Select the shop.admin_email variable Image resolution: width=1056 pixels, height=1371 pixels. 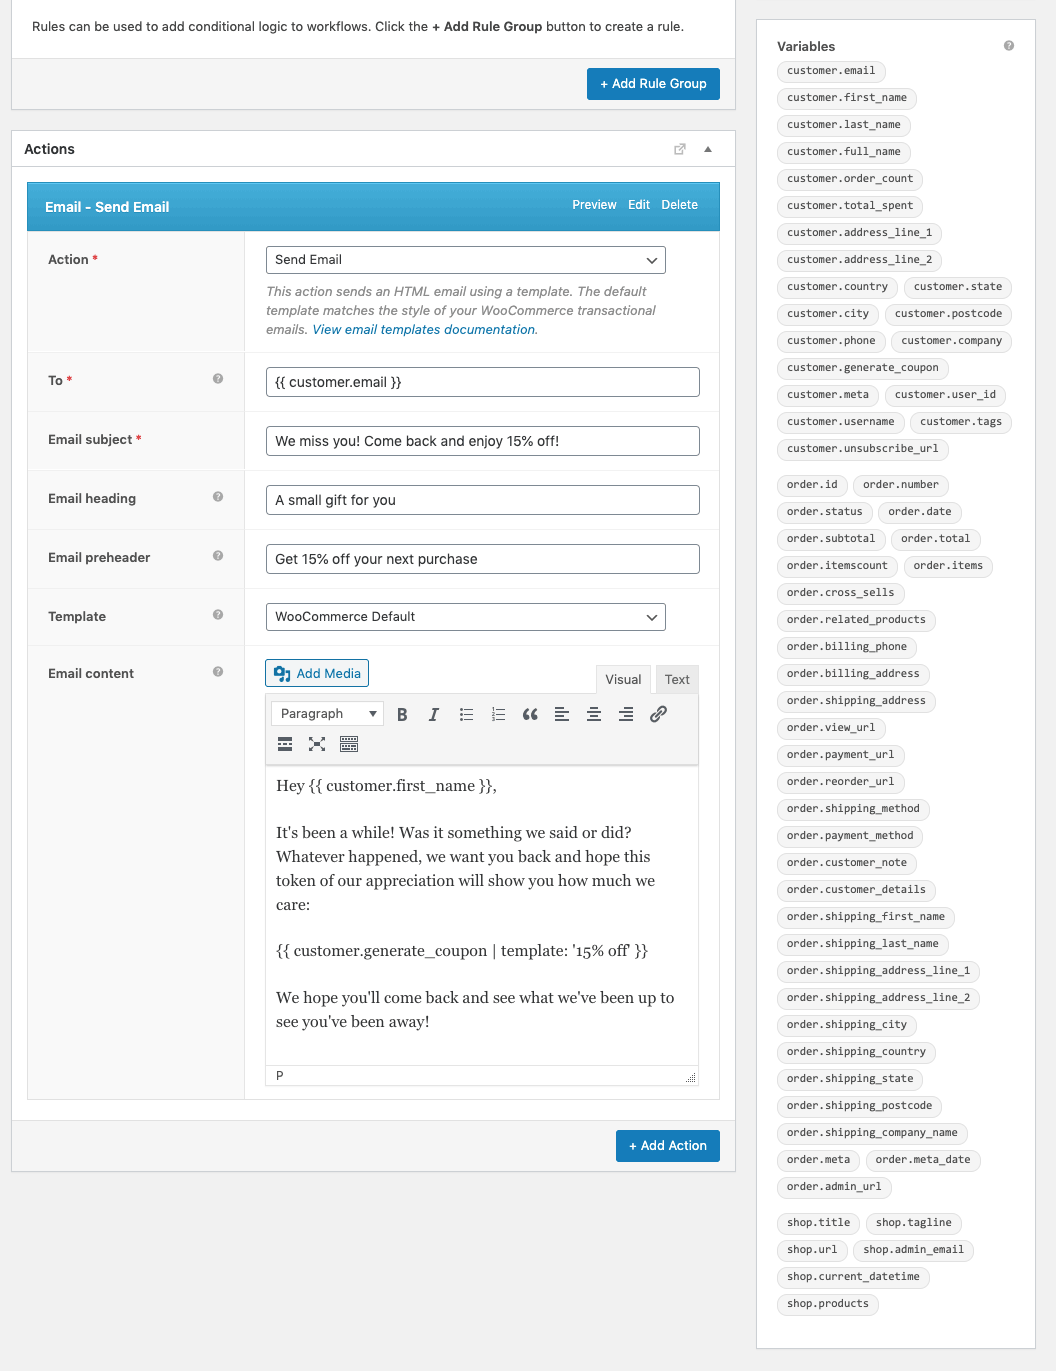[x=914, y=1250]
